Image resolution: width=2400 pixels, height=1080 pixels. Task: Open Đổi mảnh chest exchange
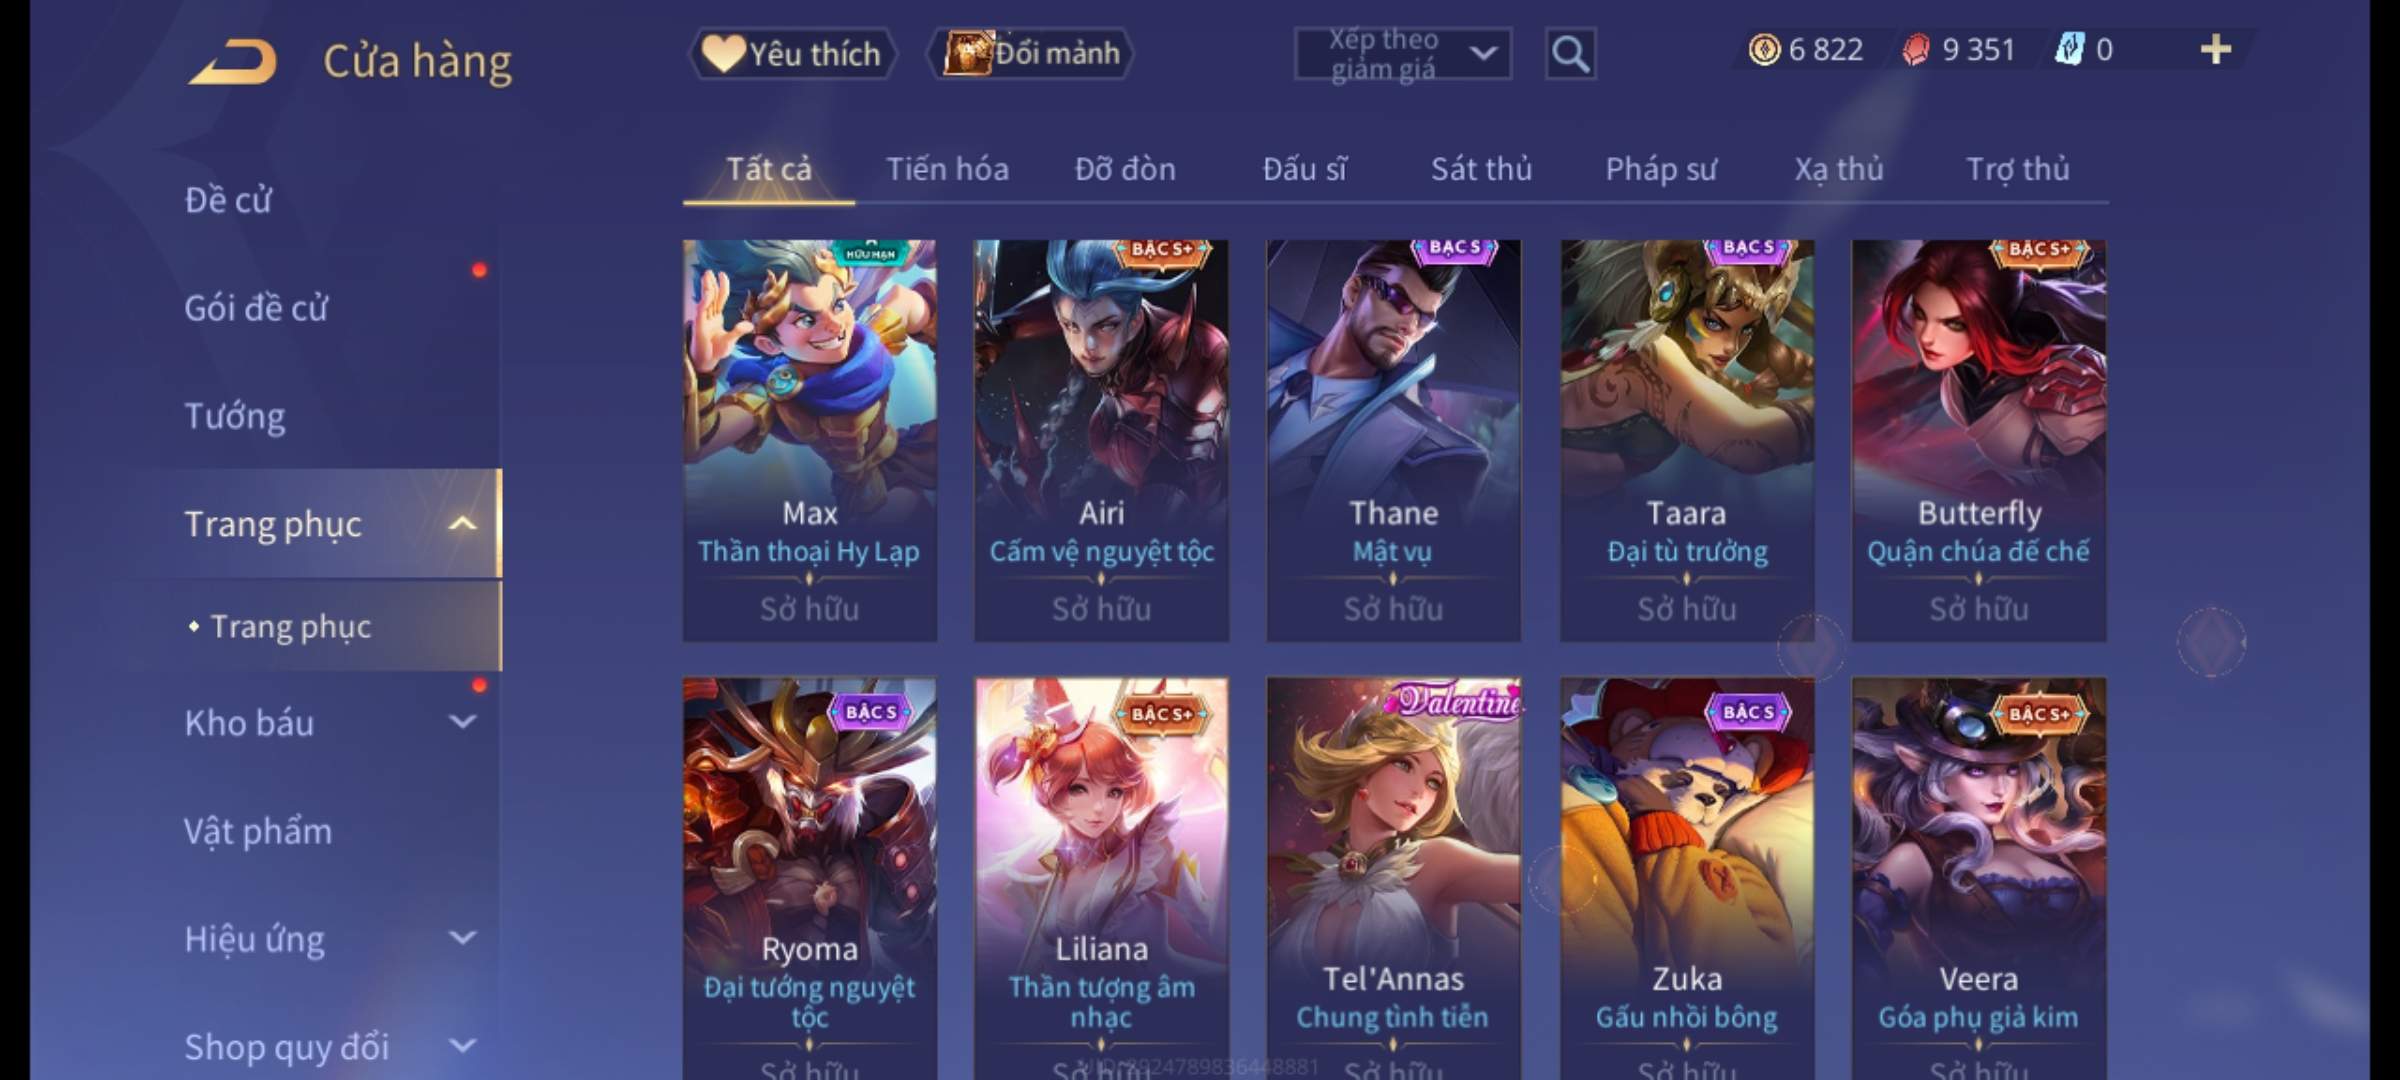(1032, 54)
